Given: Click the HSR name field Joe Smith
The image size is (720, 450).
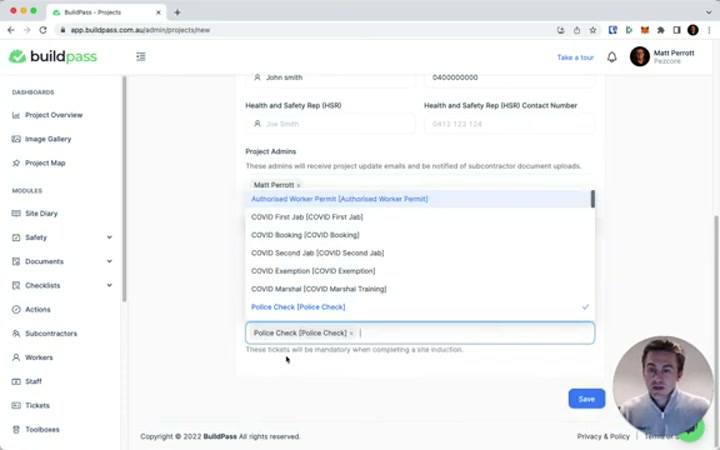Looking at the screenshot, I should (x=331, y=124).
